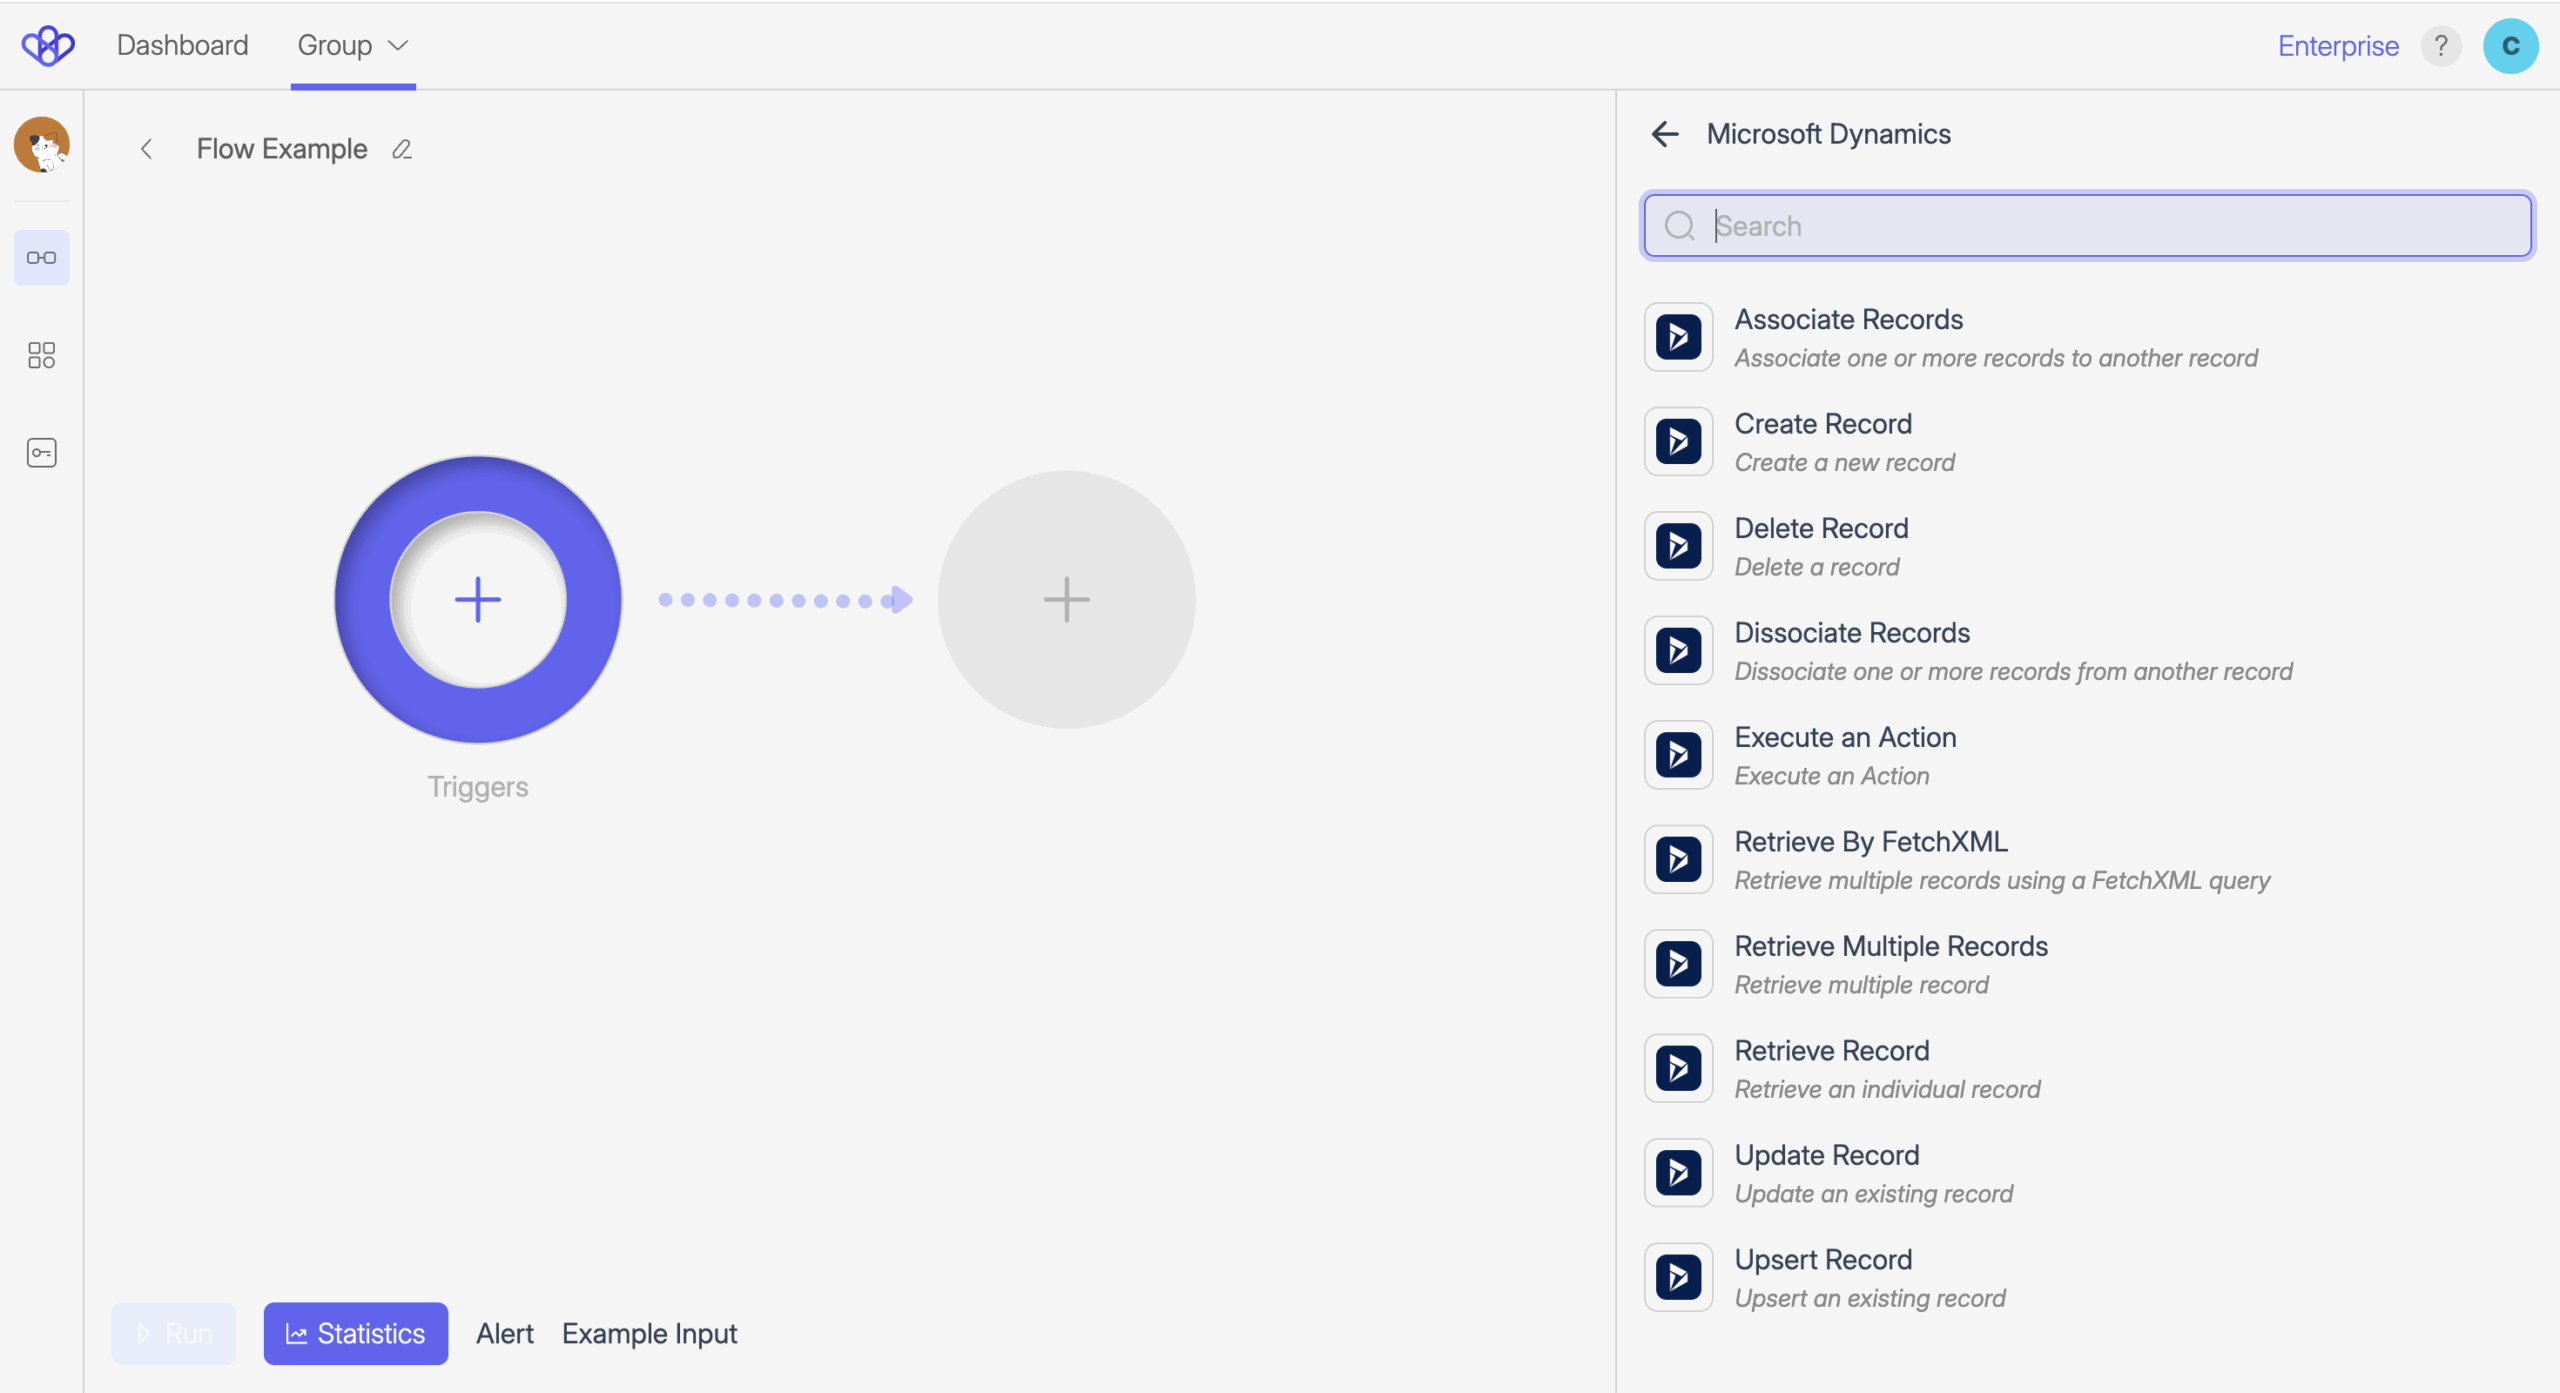Open the Enterprise link
The height and width of the screenshot is (1393, 2560).
pyautogui.click(x=2337, y=46)
